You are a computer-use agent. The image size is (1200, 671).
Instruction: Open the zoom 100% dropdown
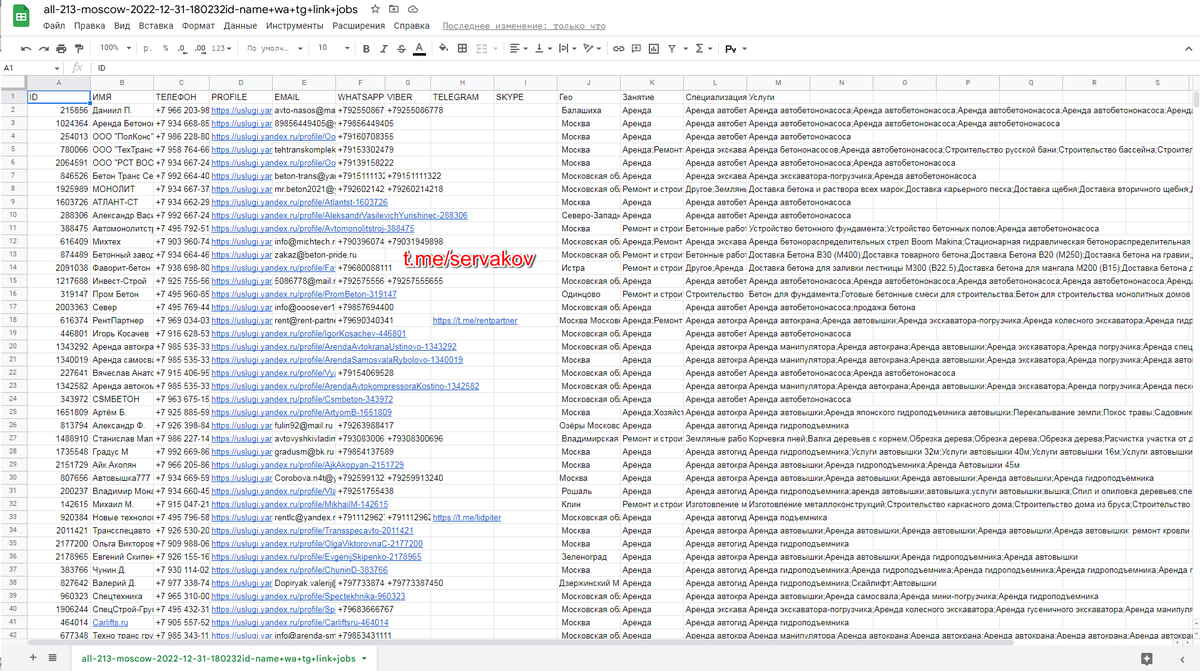[x=115, y=48]
